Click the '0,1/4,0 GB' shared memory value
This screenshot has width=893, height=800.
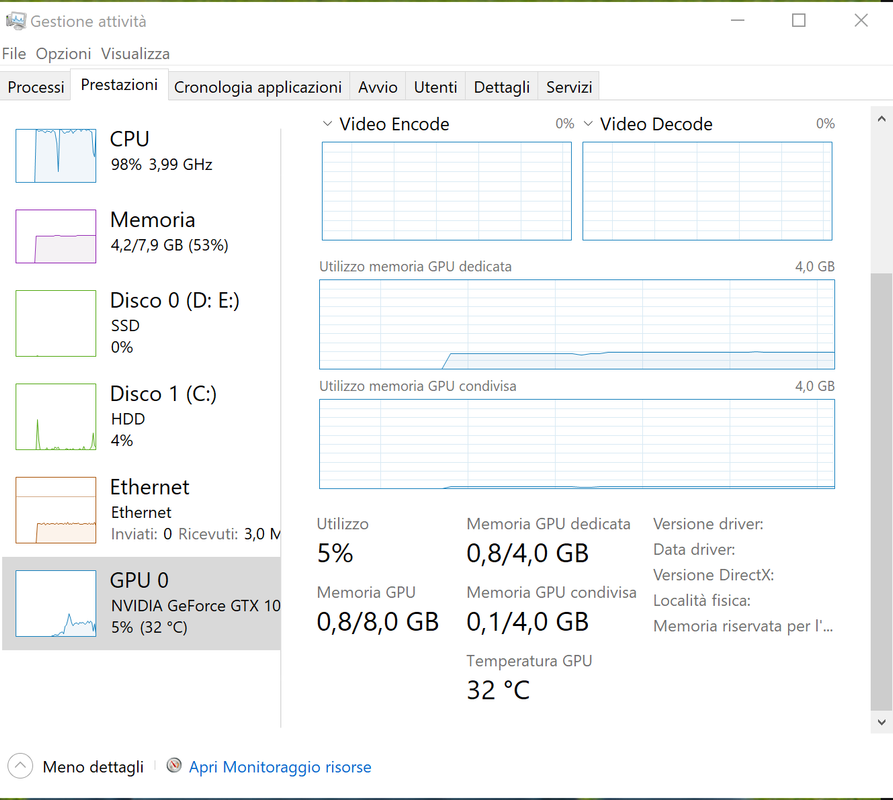(x=527, y=622)
